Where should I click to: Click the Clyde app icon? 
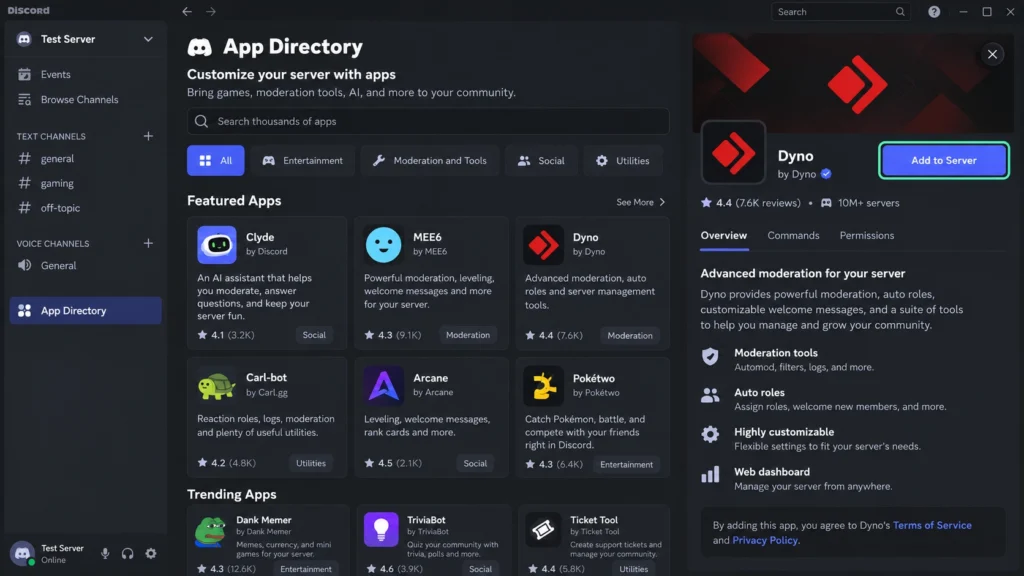pyautogui.click(x=217, y=245)
